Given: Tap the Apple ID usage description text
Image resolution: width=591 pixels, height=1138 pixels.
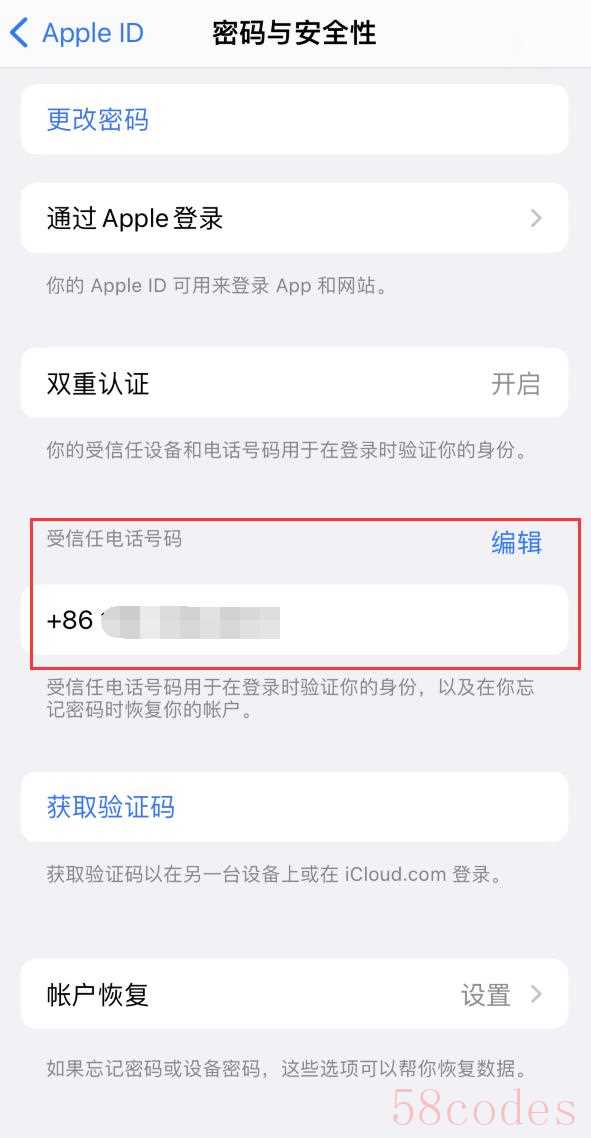Looking at the screenshot, I should click(216, 286).
